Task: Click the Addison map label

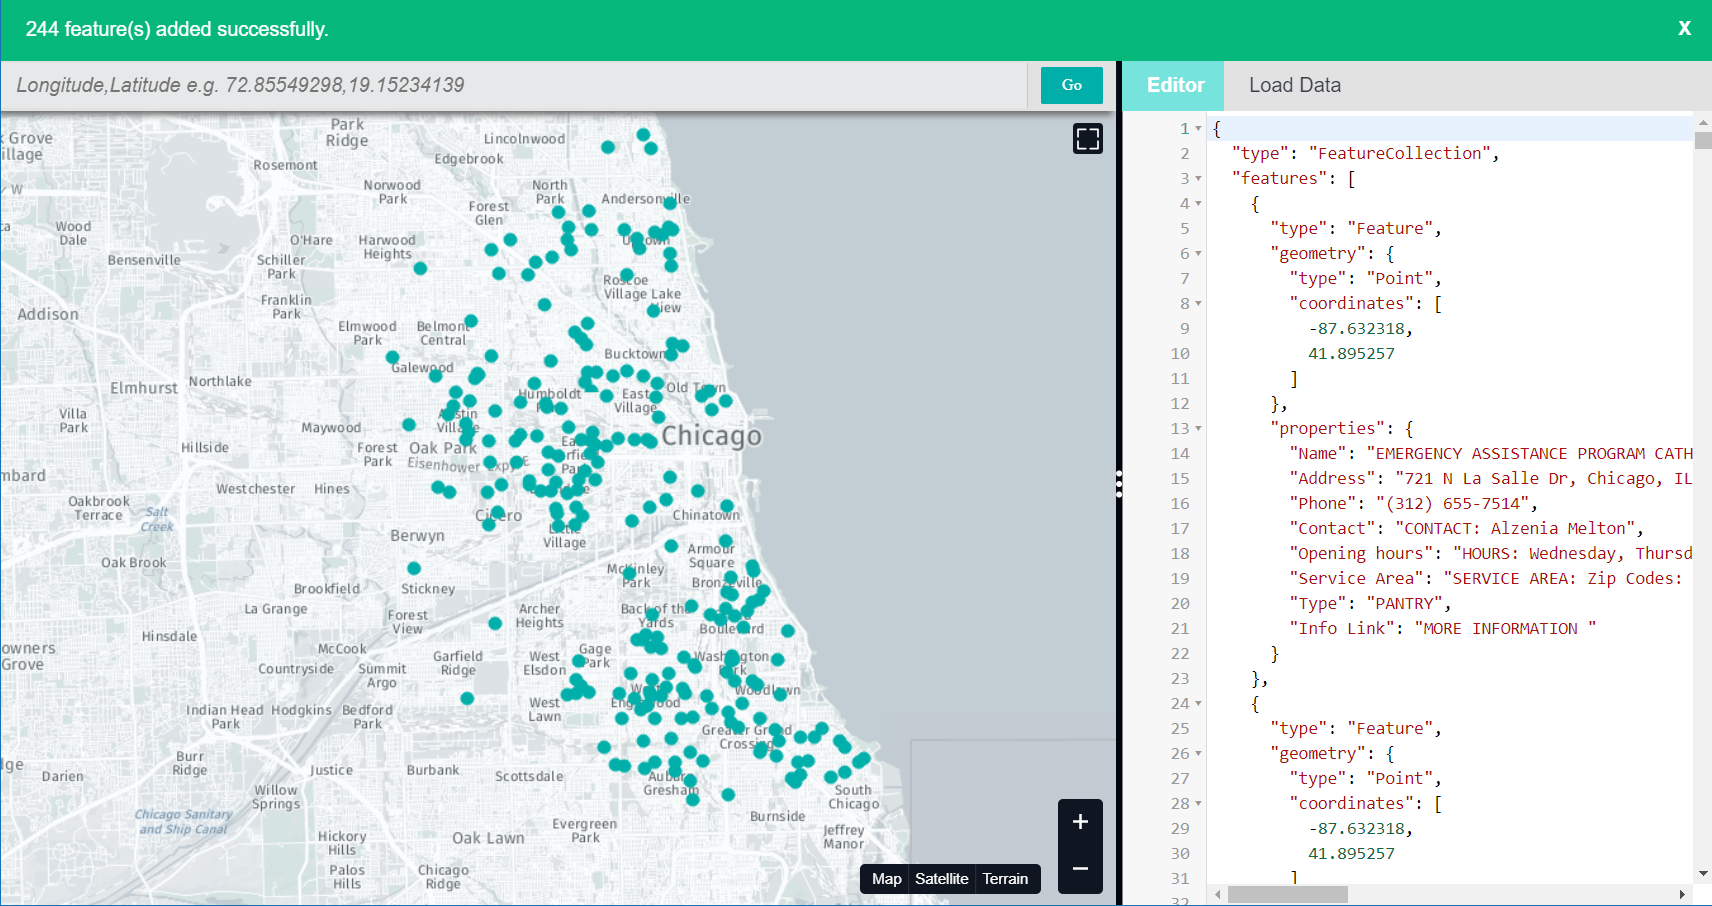Action: [x=47, y=314]
